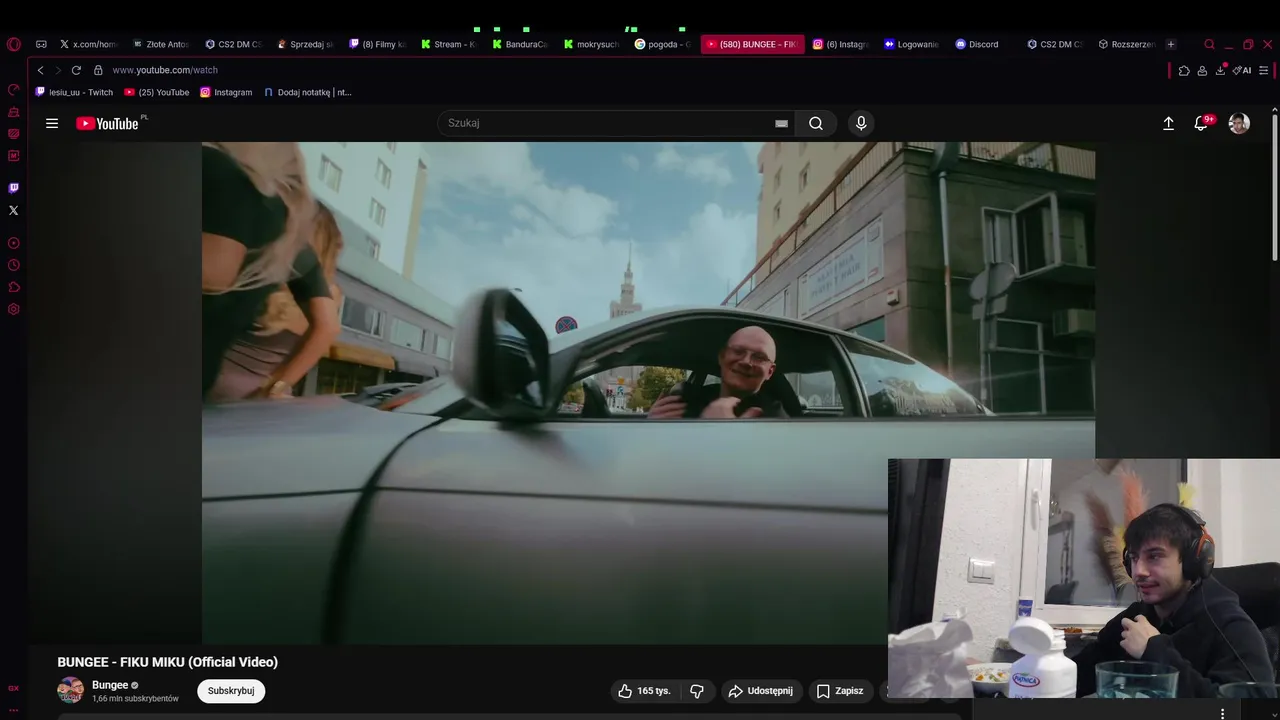Open Extensions cube in sidebar
The image size is (1280, 720).
coord(14,287)
